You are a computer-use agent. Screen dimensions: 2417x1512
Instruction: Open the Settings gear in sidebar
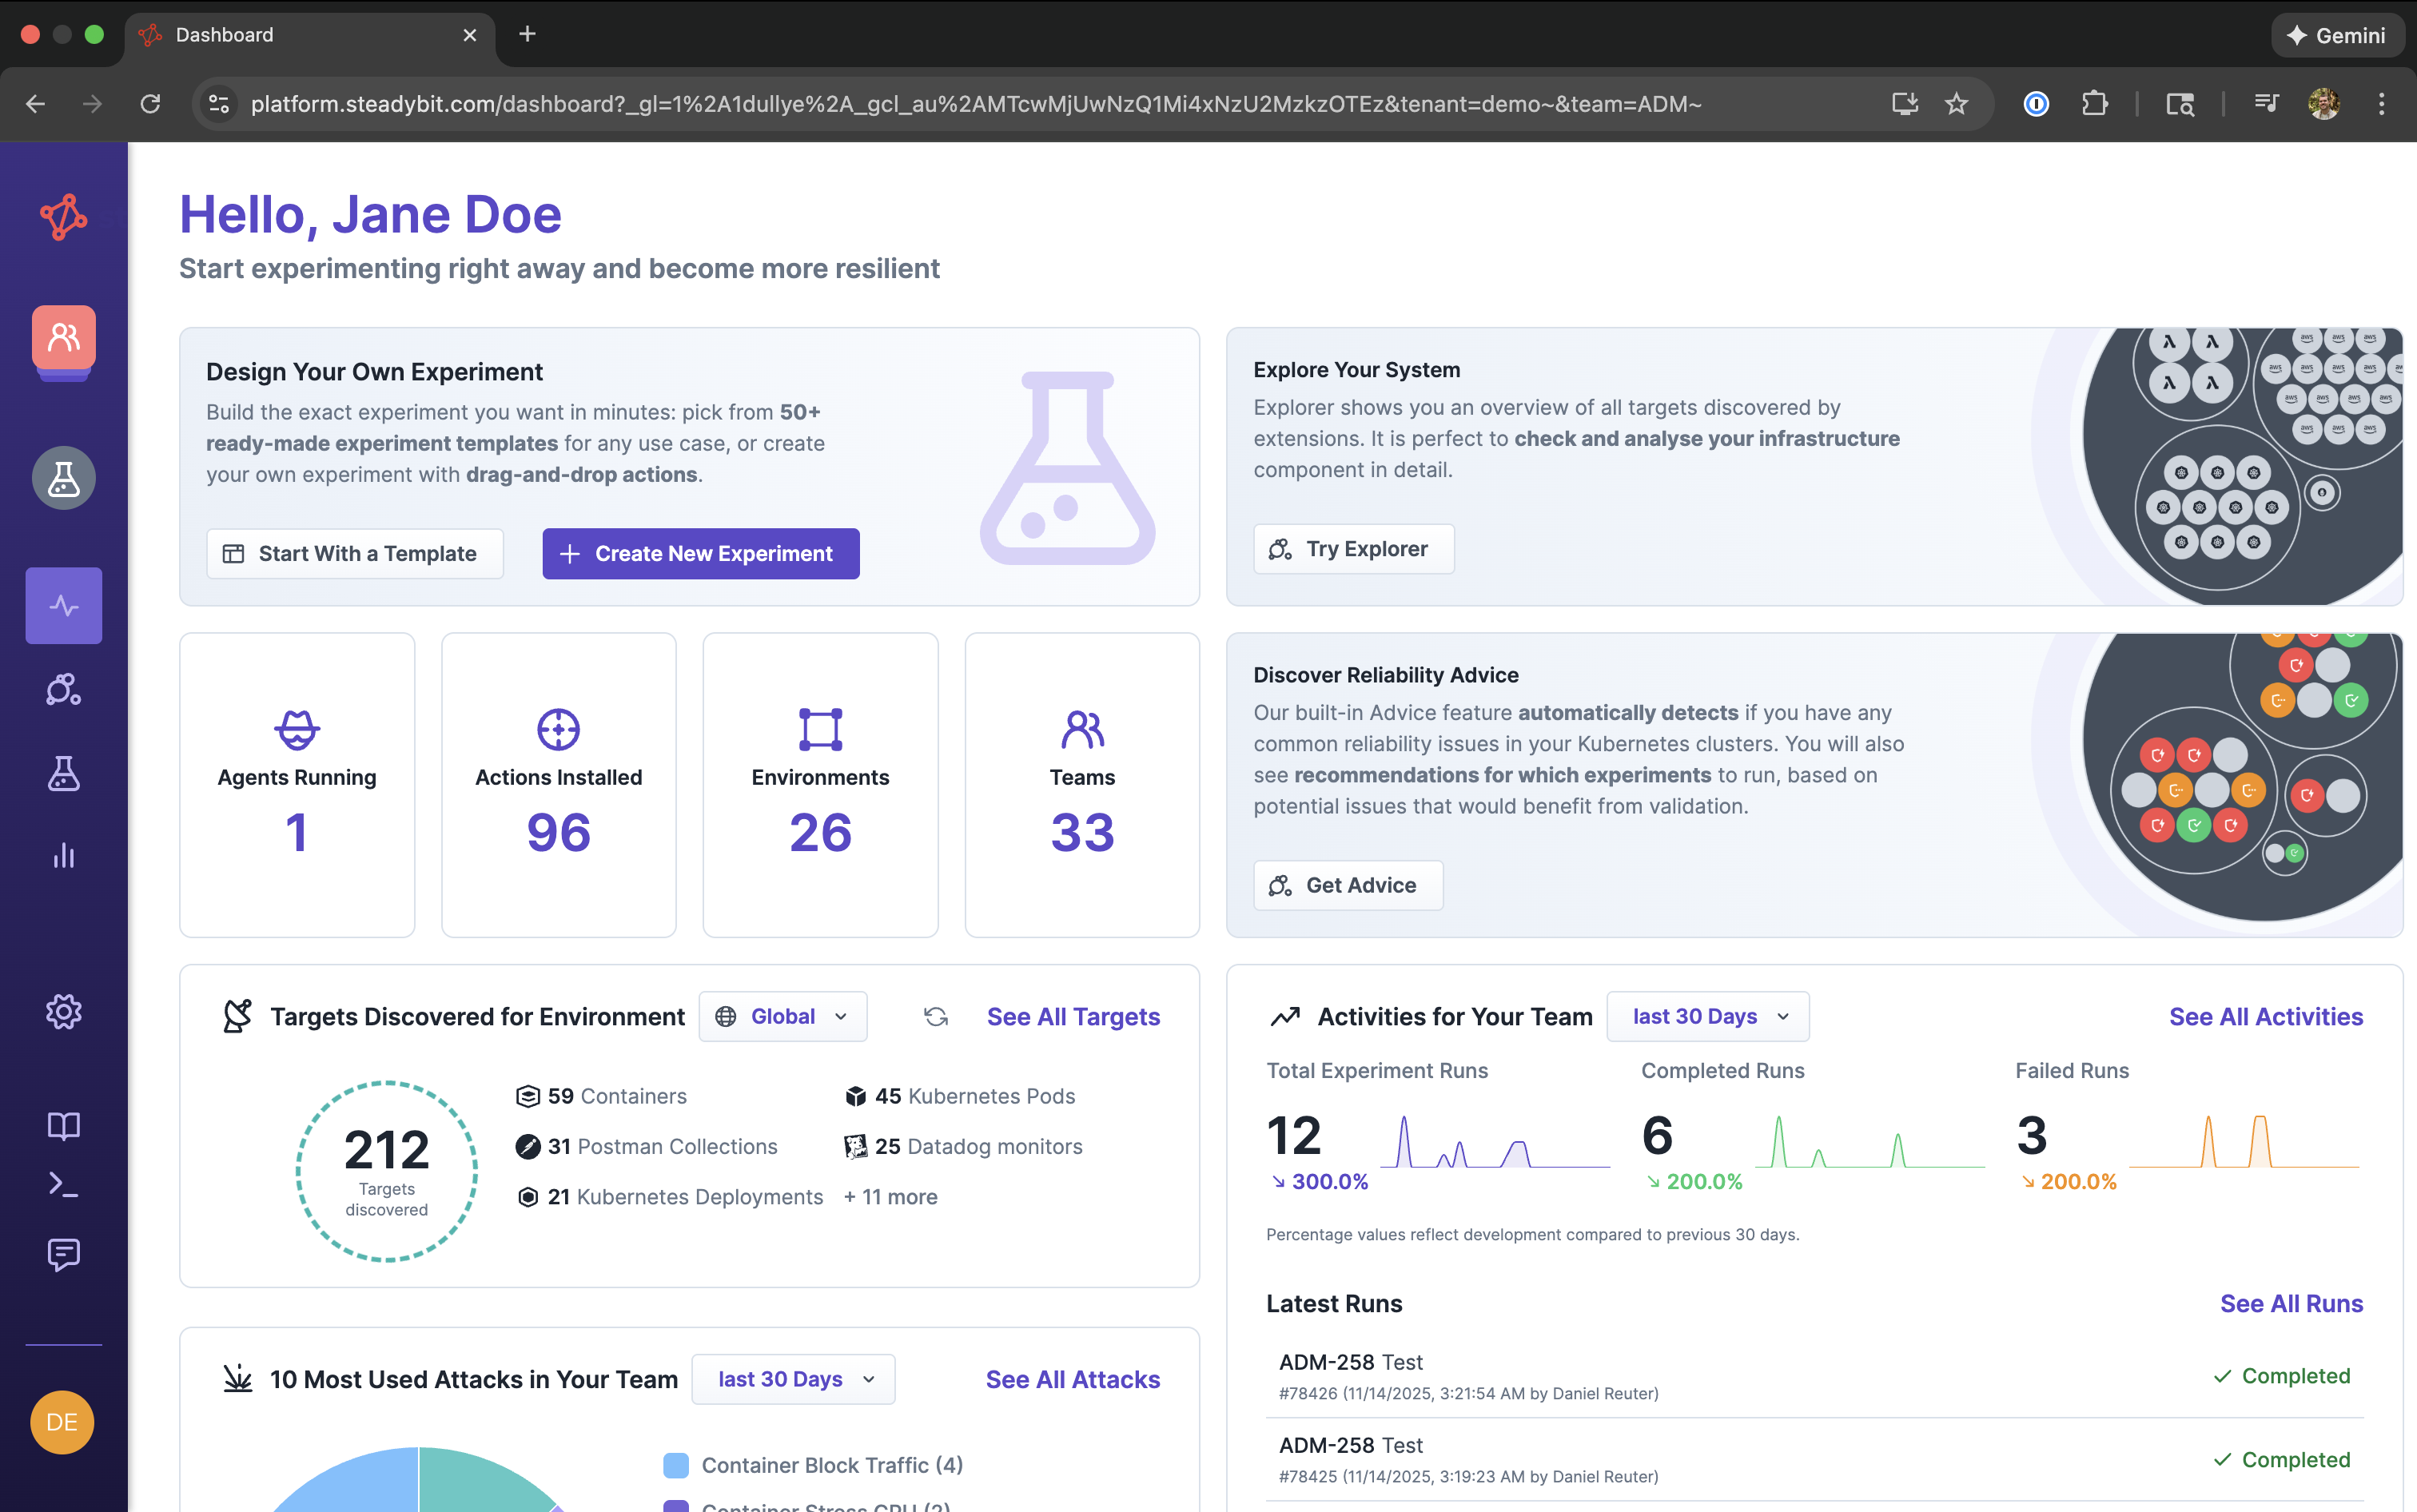tap(63, 1012)
